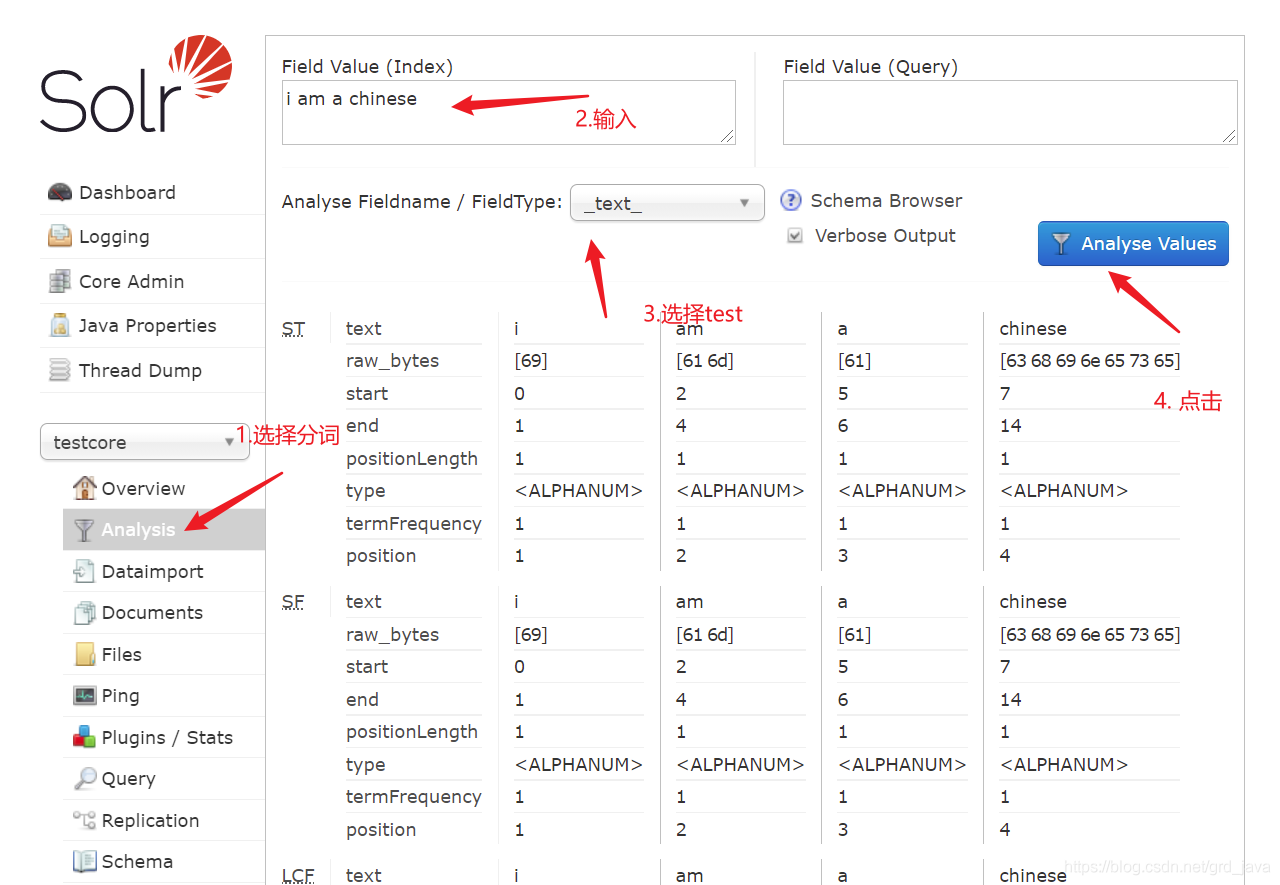Click the Analyse Values button
Image resolution: width=1280 pixels, height=885 pixels.
pyautogui.click(x=1133, y=243)
